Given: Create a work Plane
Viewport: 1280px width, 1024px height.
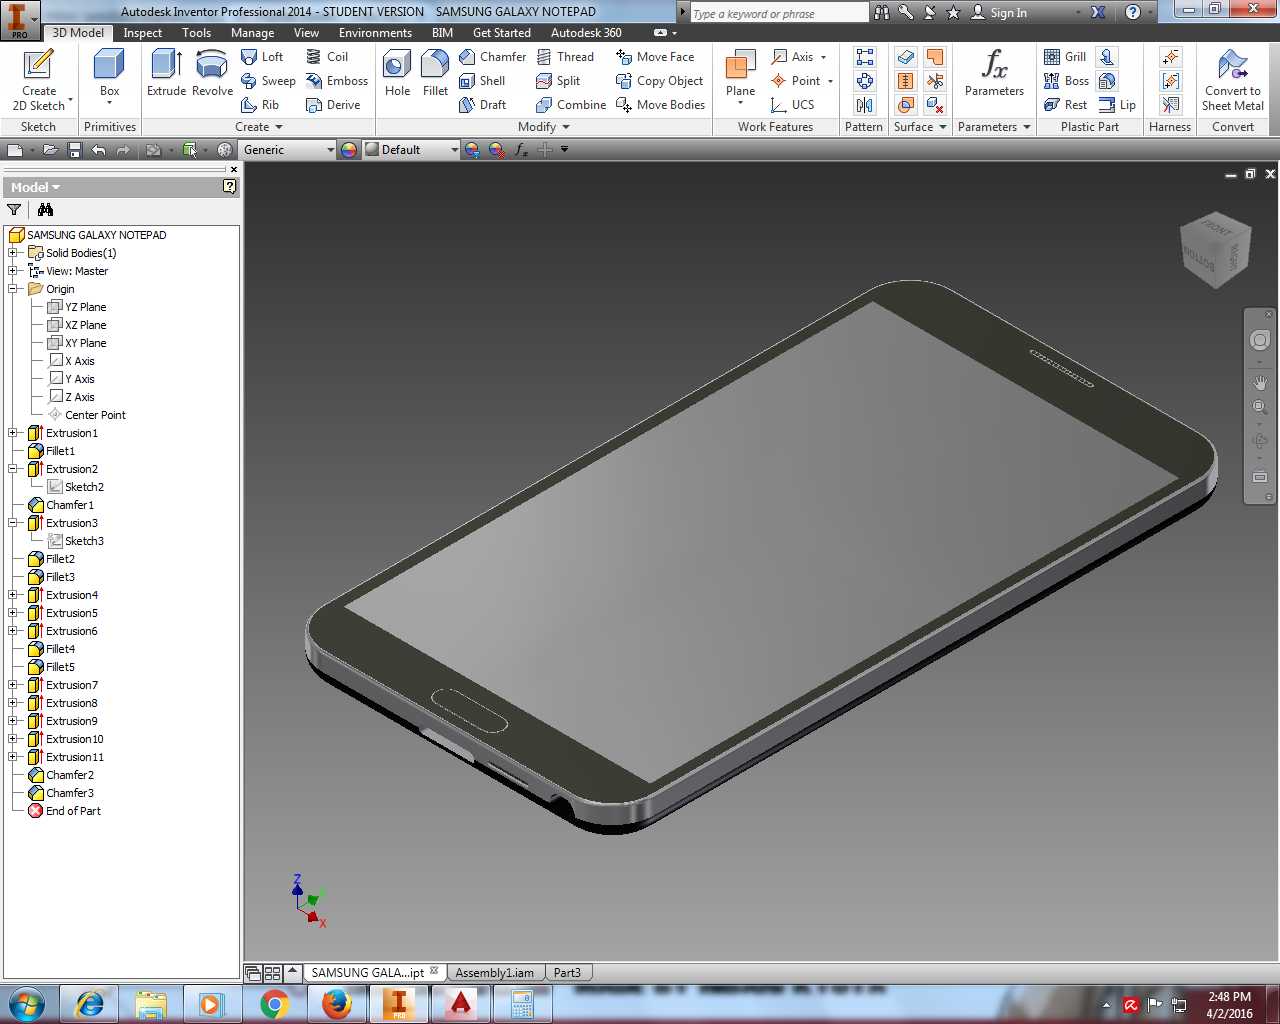Looking at the screenshot, I should [740, 77].
